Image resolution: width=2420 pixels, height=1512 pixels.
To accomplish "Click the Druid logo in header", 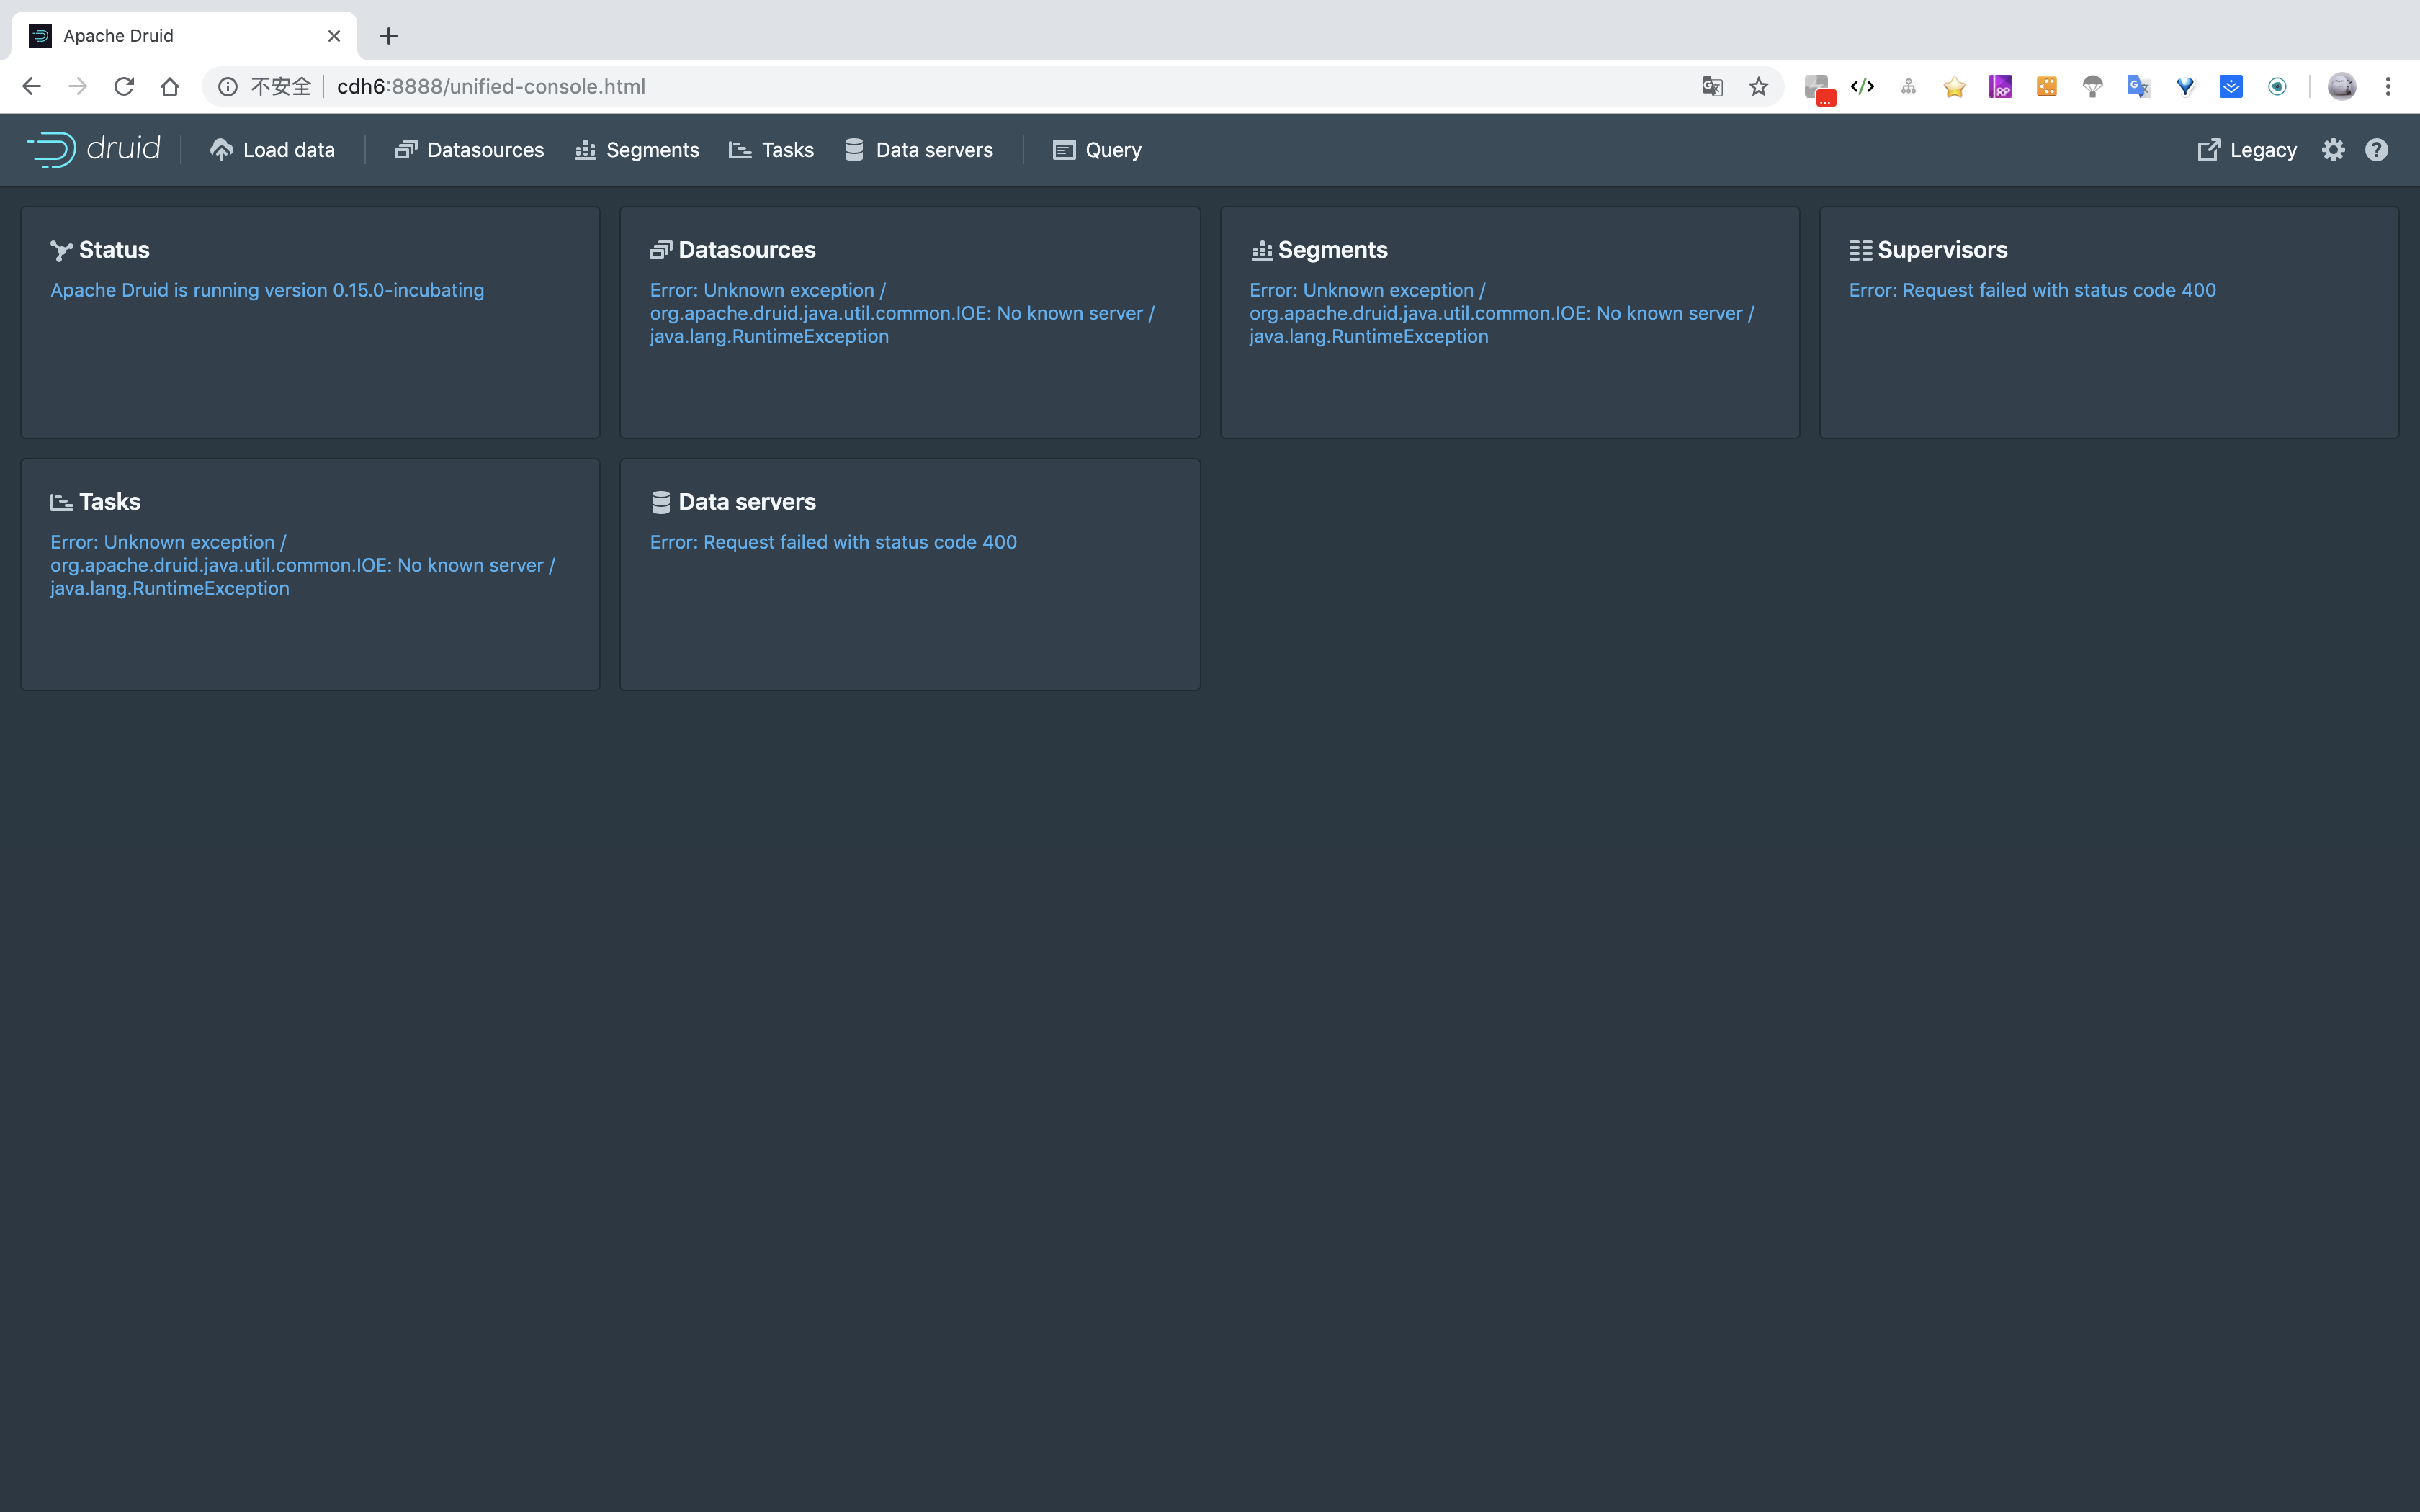I will pyautogui.click(x=93, y=149).
